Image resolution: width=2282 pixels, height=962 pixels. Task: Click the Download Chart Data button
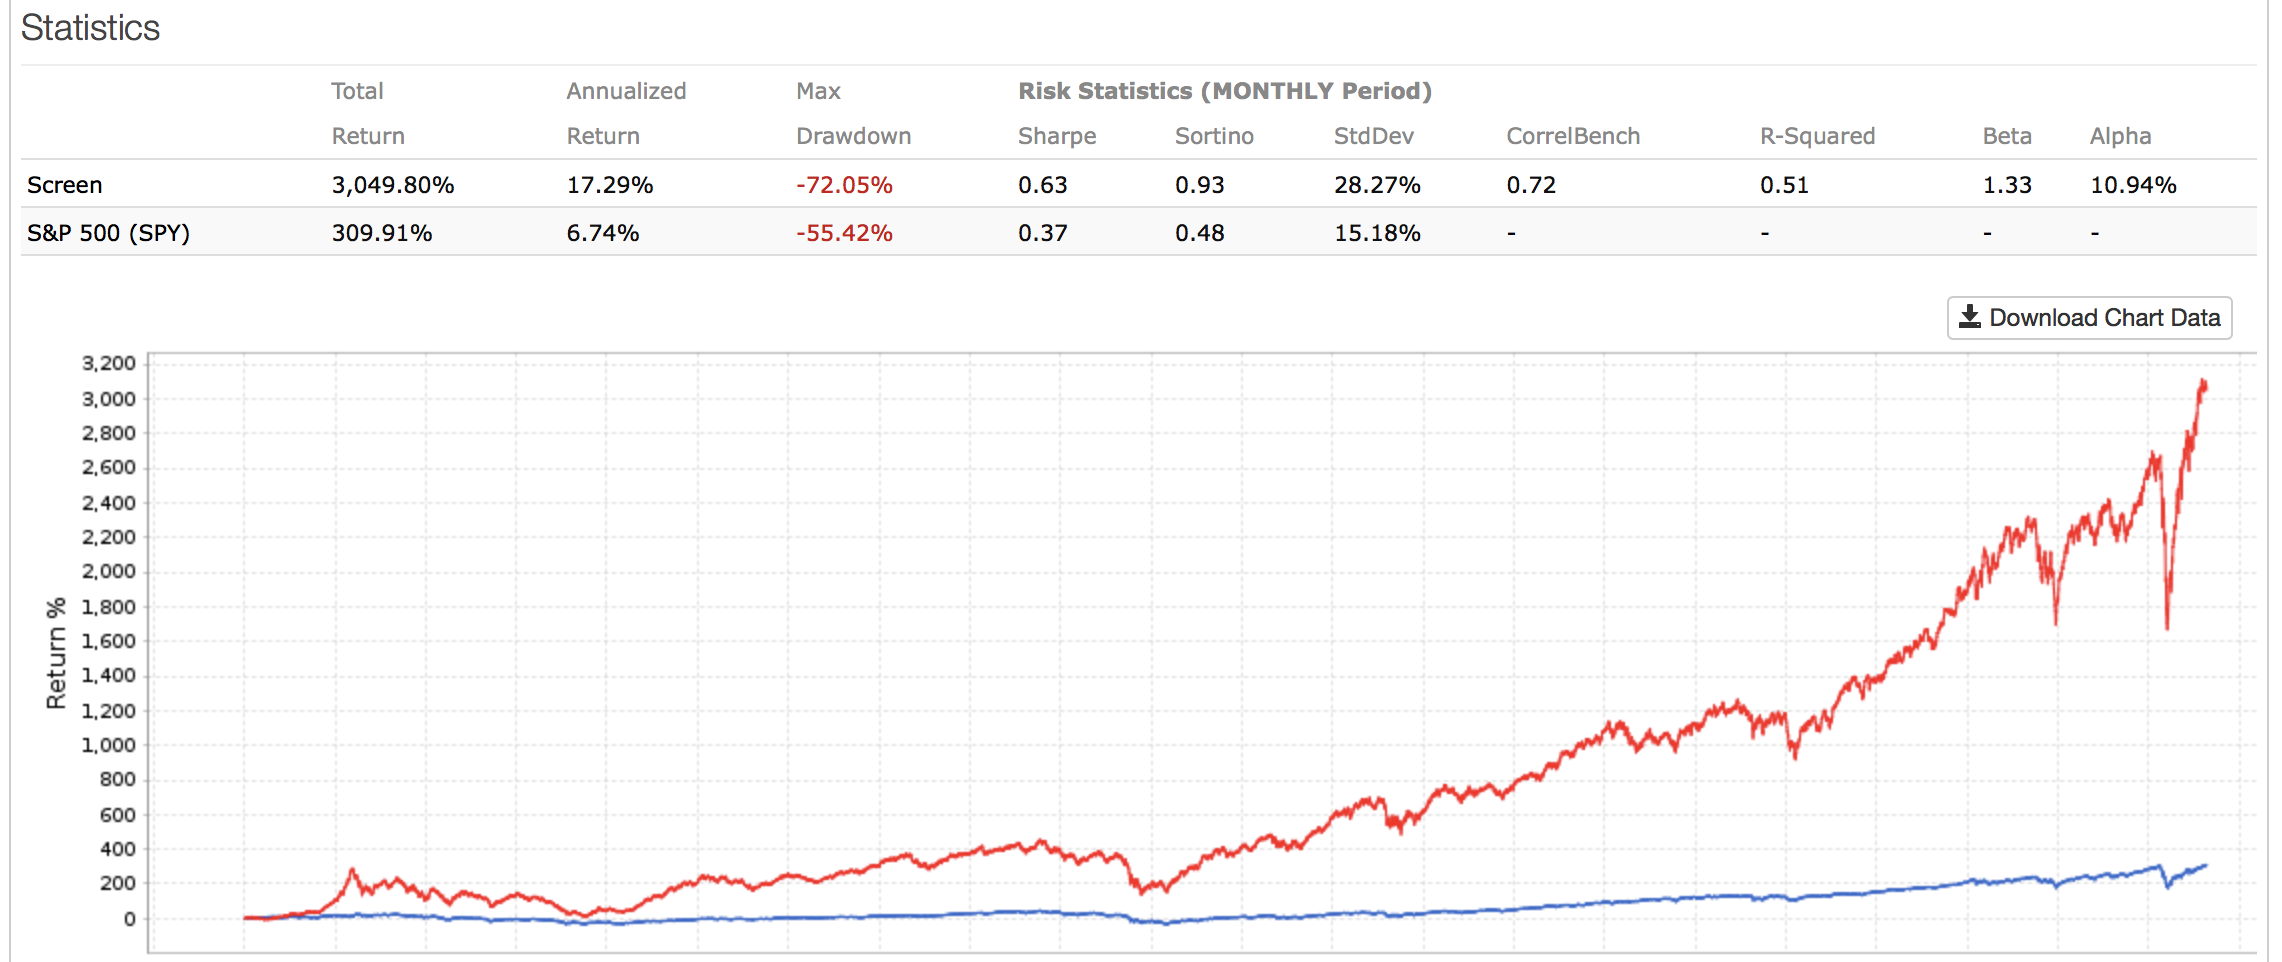[x=2089, y=318]
